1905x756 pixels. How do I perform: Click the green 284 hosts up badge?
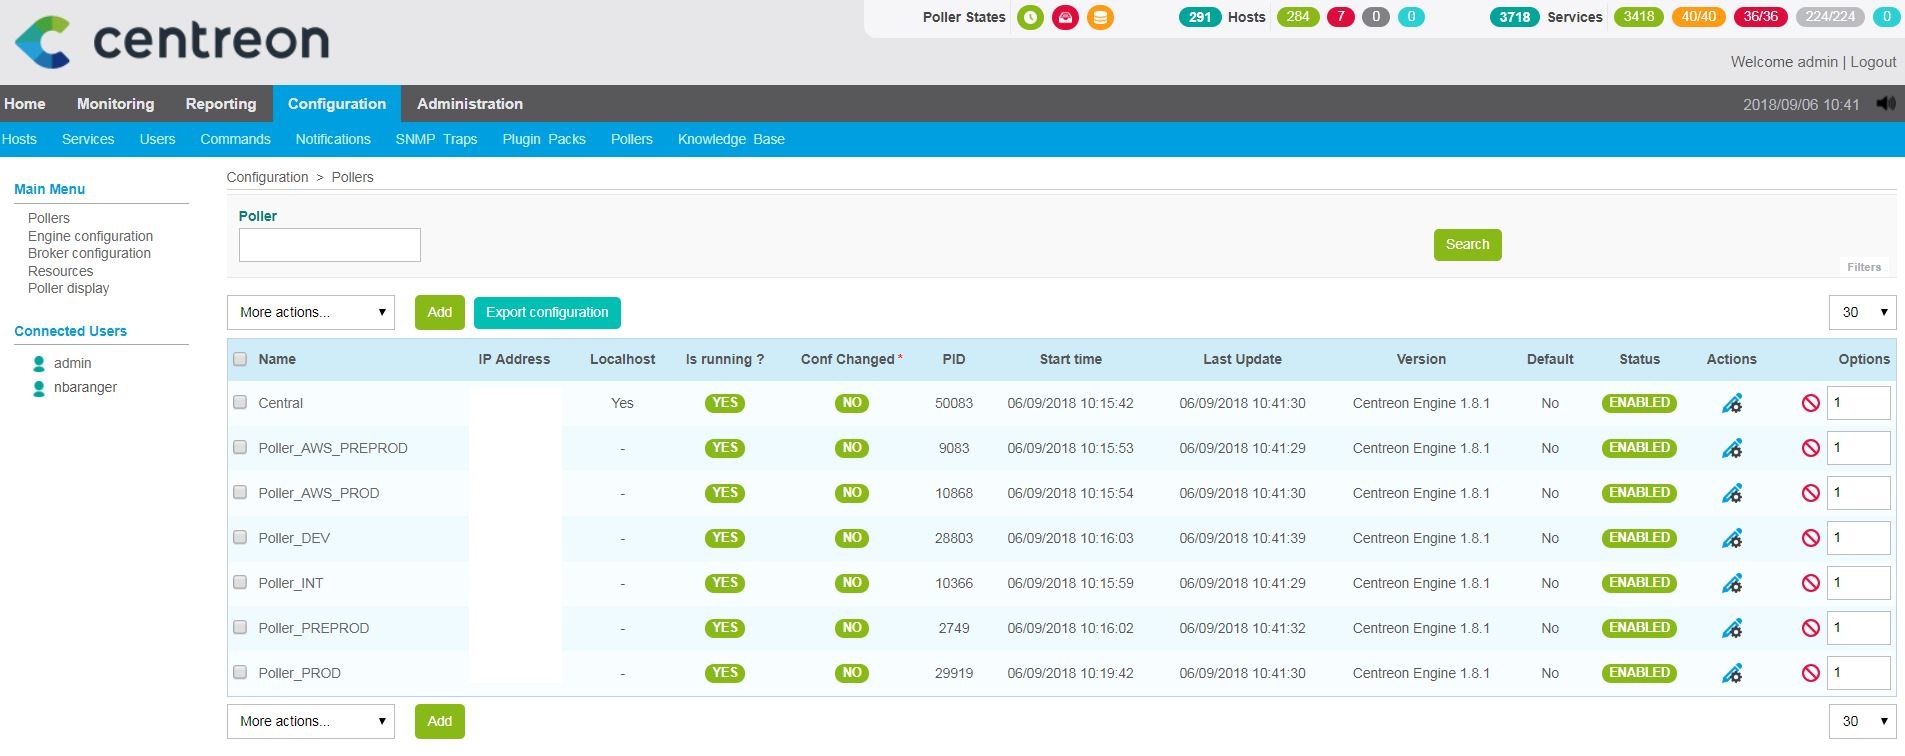coord(1298,17)
